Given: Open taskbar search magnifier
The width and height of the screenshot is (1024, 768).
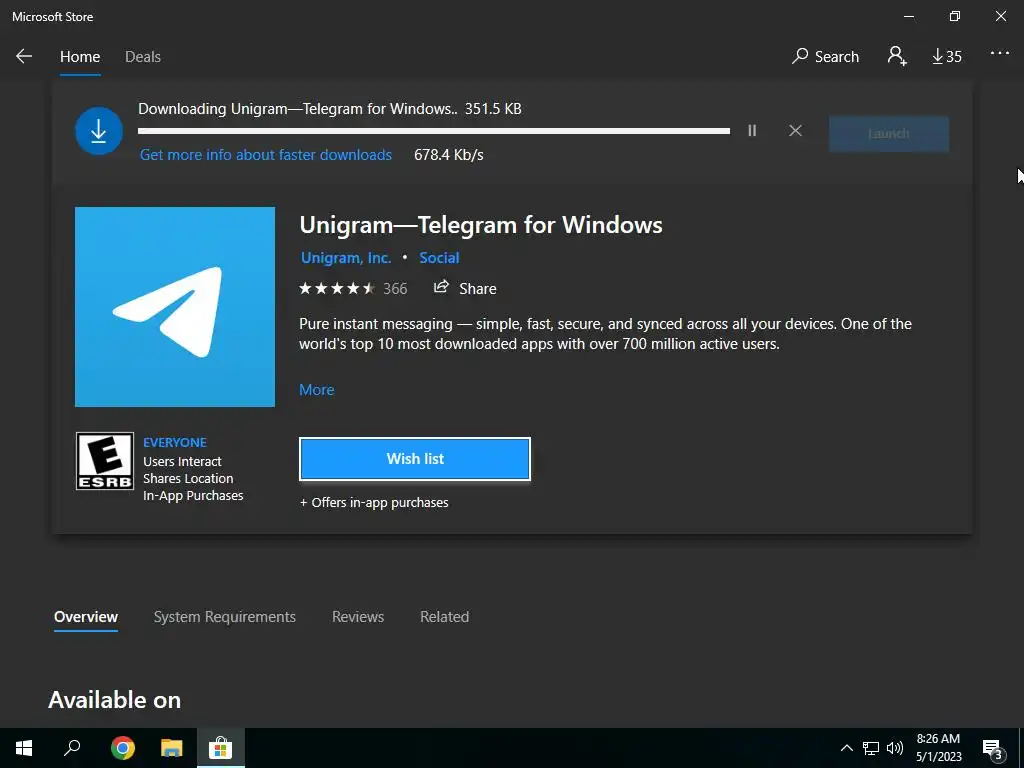Looking at the screenshot, I should click(72, 748).
